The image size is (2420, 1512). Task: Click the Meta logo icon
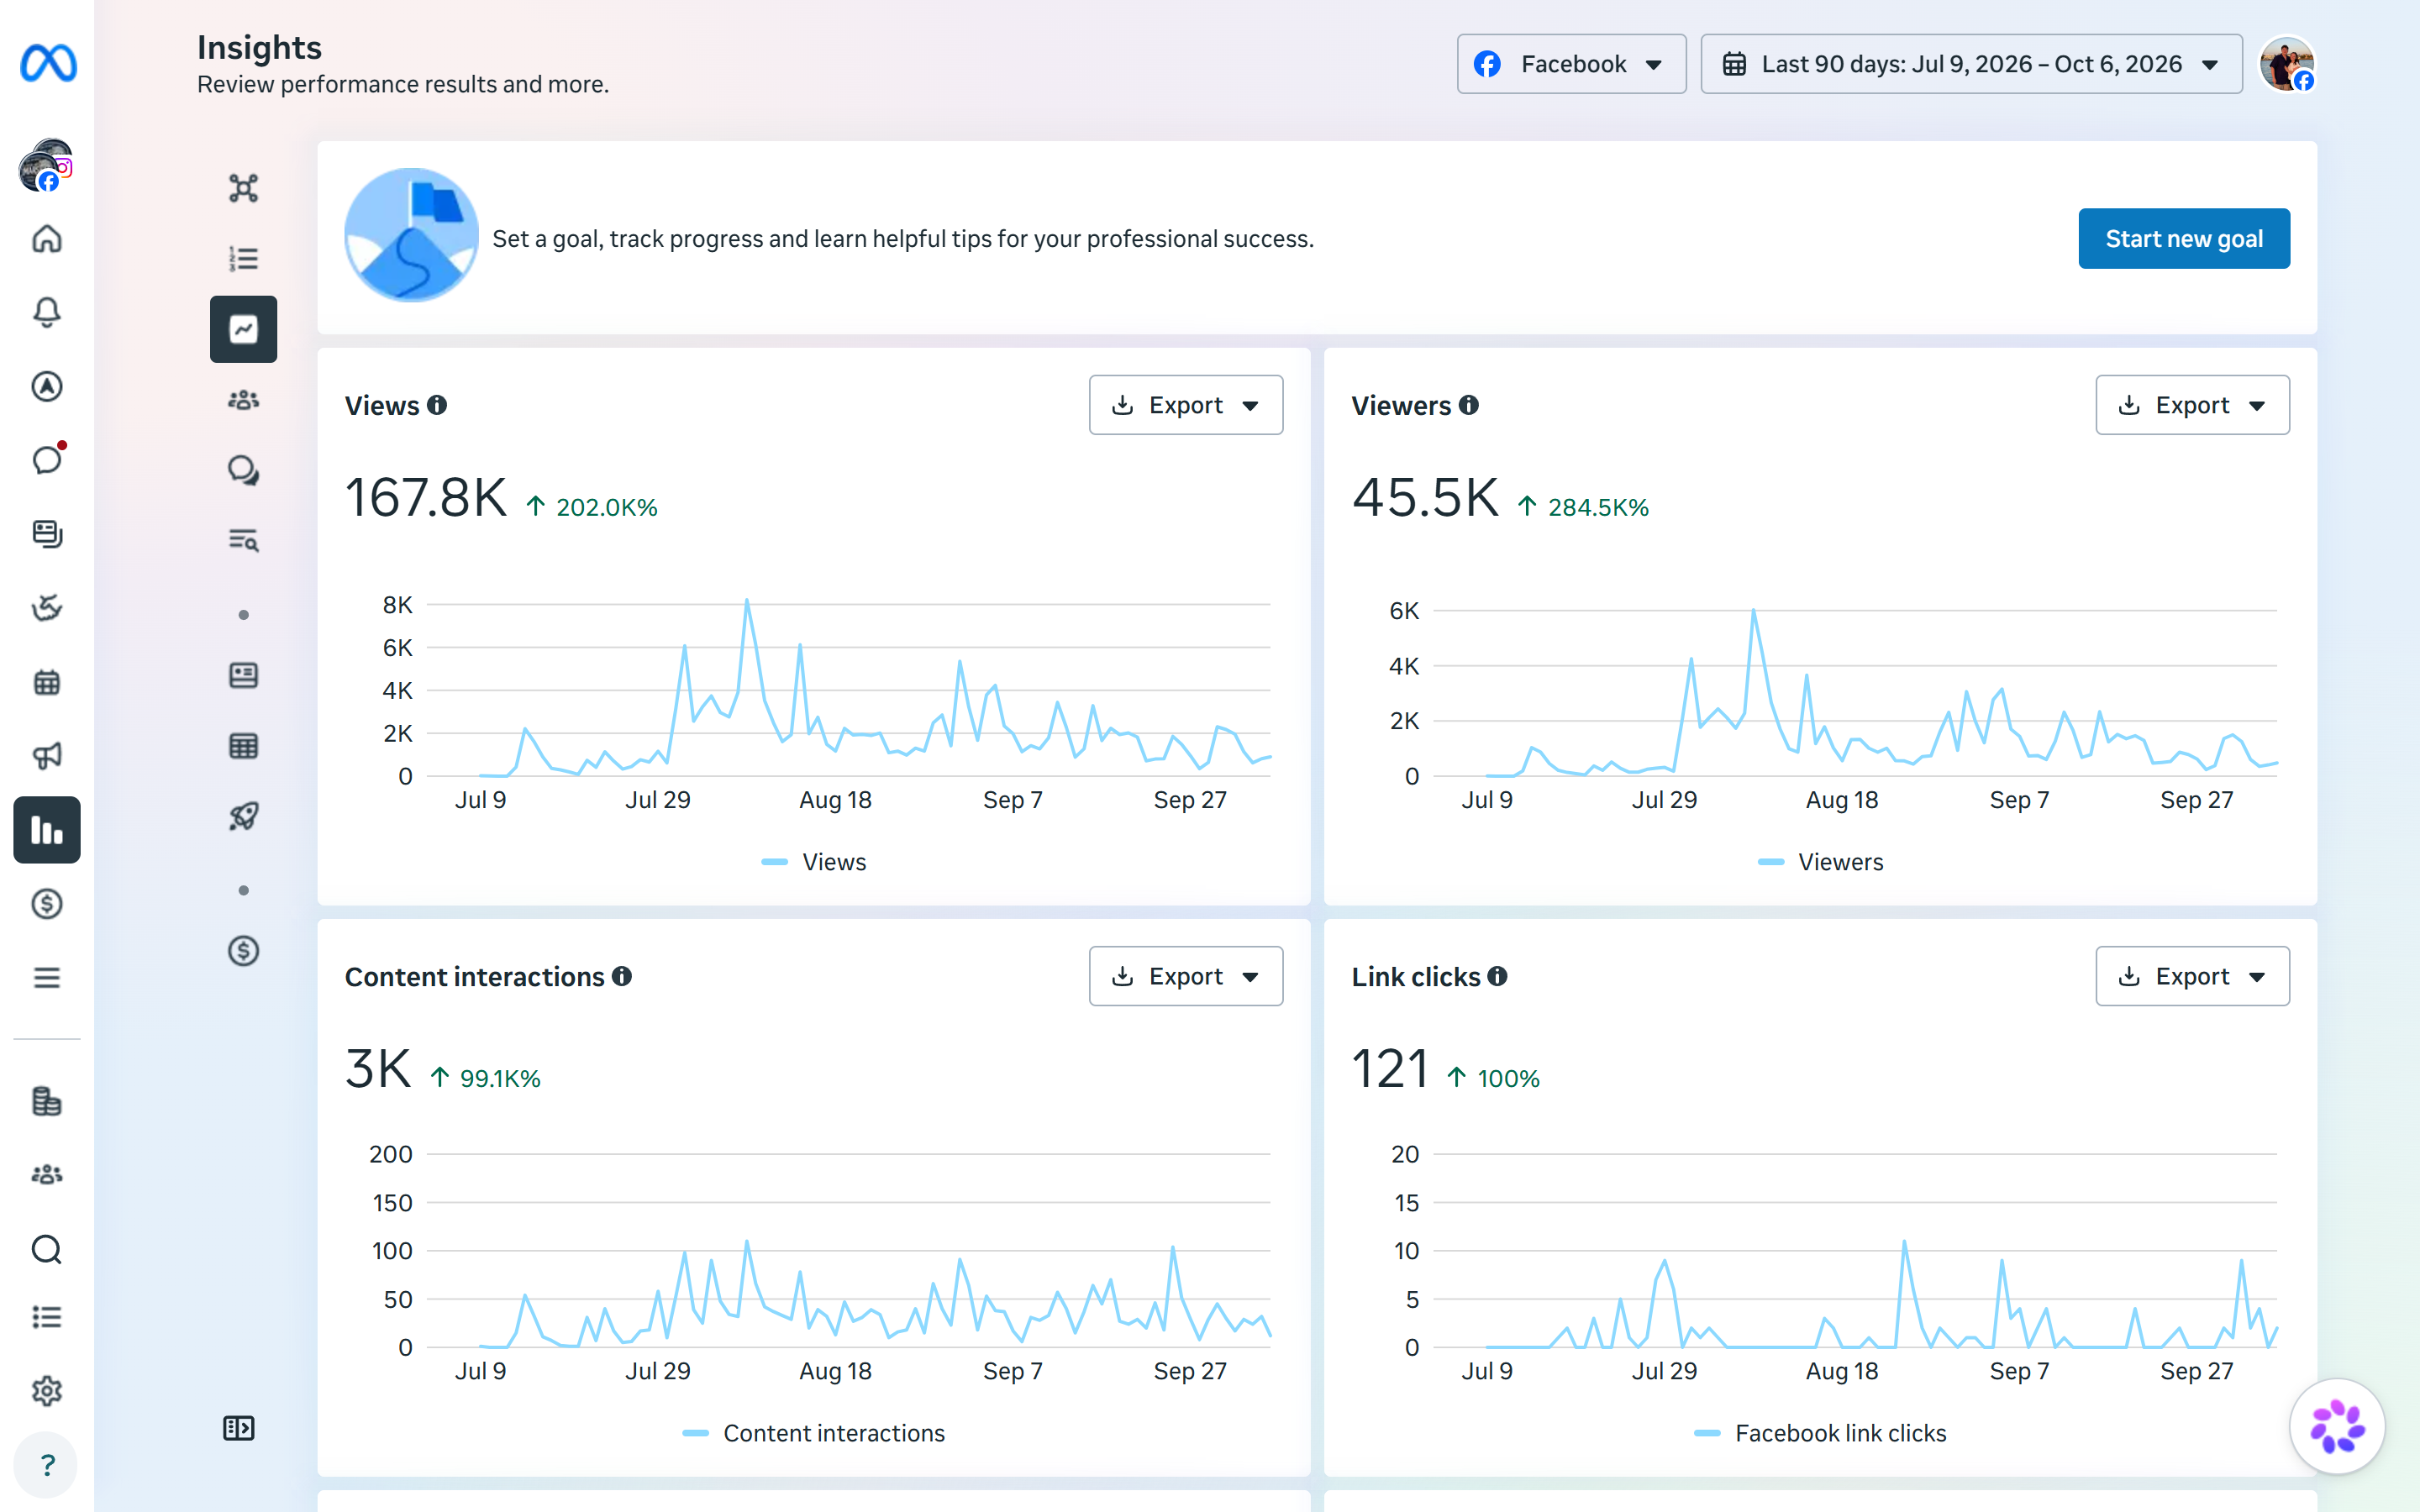pos(47,63)
